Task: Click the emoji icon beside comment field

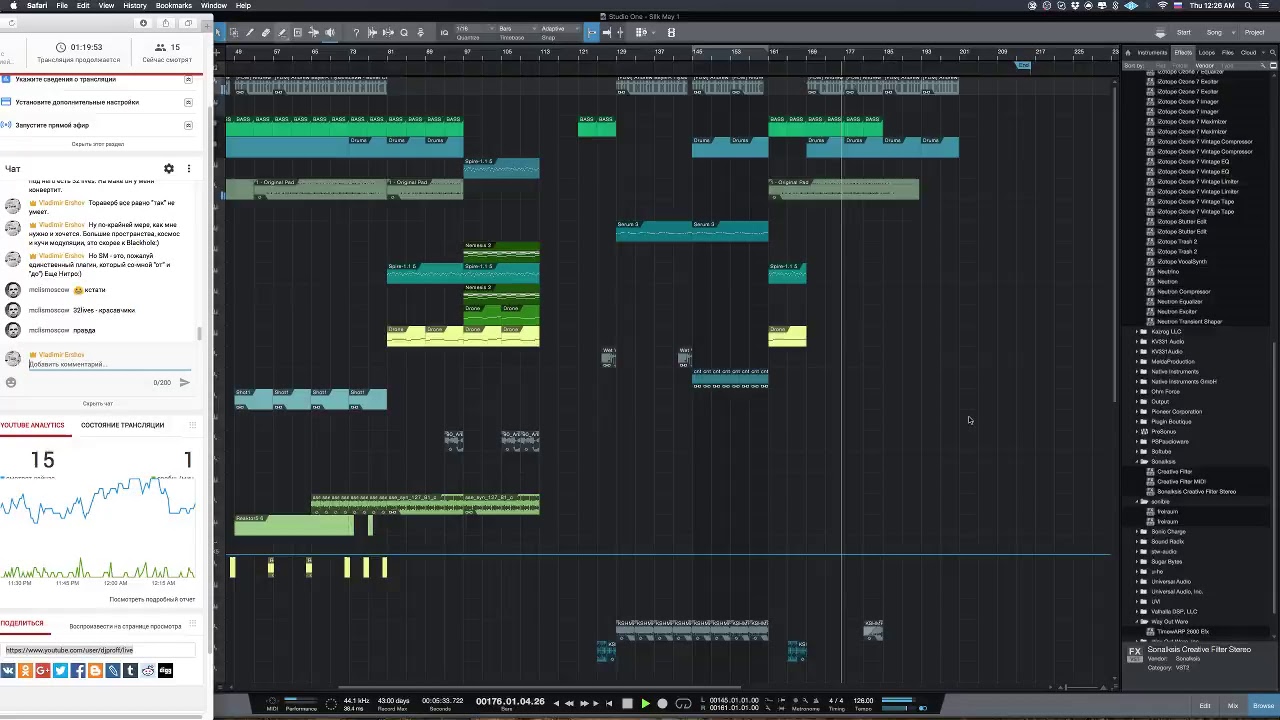Action: (x=11, y=382)
